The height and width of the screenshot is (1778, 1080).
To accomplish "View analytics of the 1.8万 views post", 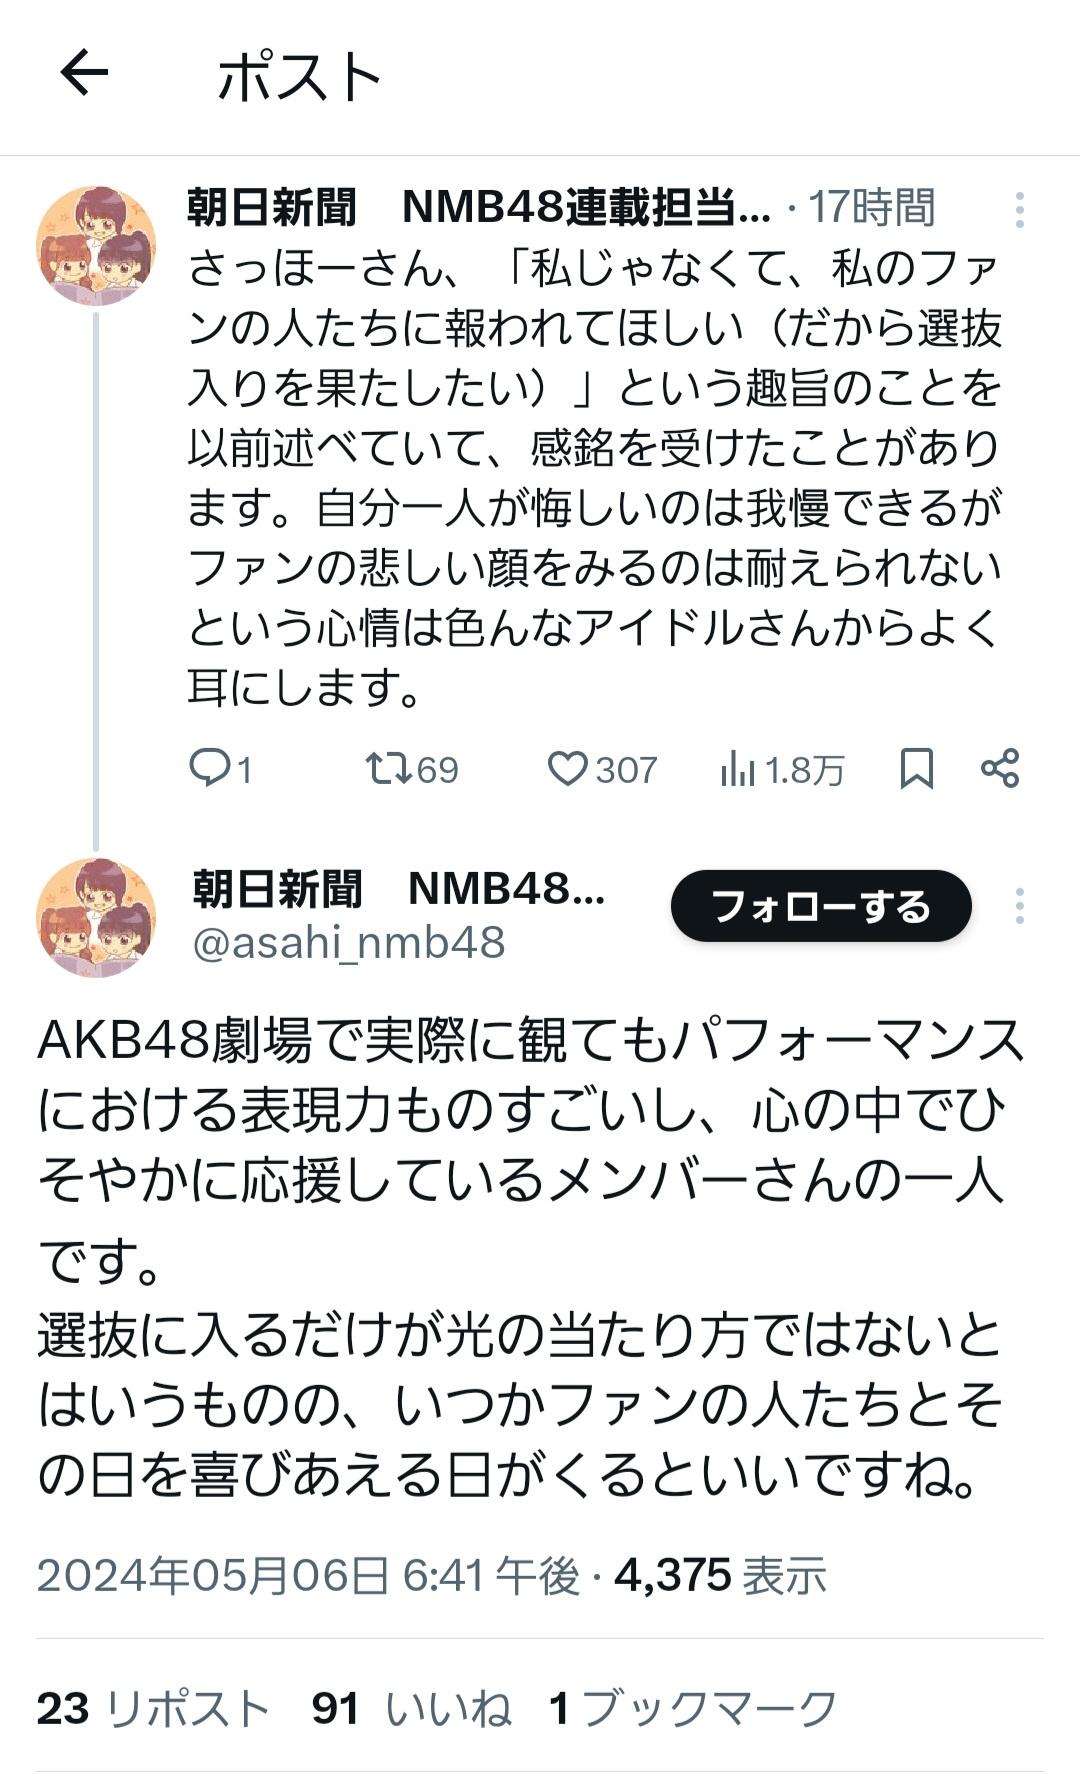I will tap(739, 769).
